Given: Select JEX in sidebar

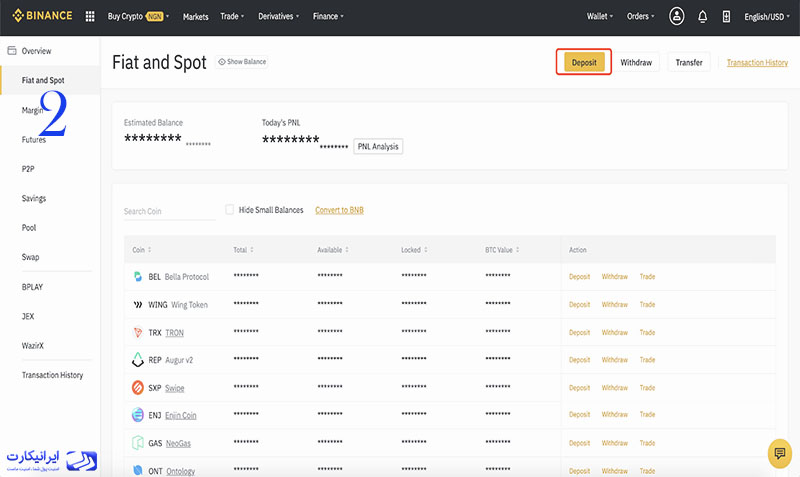Looking at the screenshot, I should (x=28, y=316).
